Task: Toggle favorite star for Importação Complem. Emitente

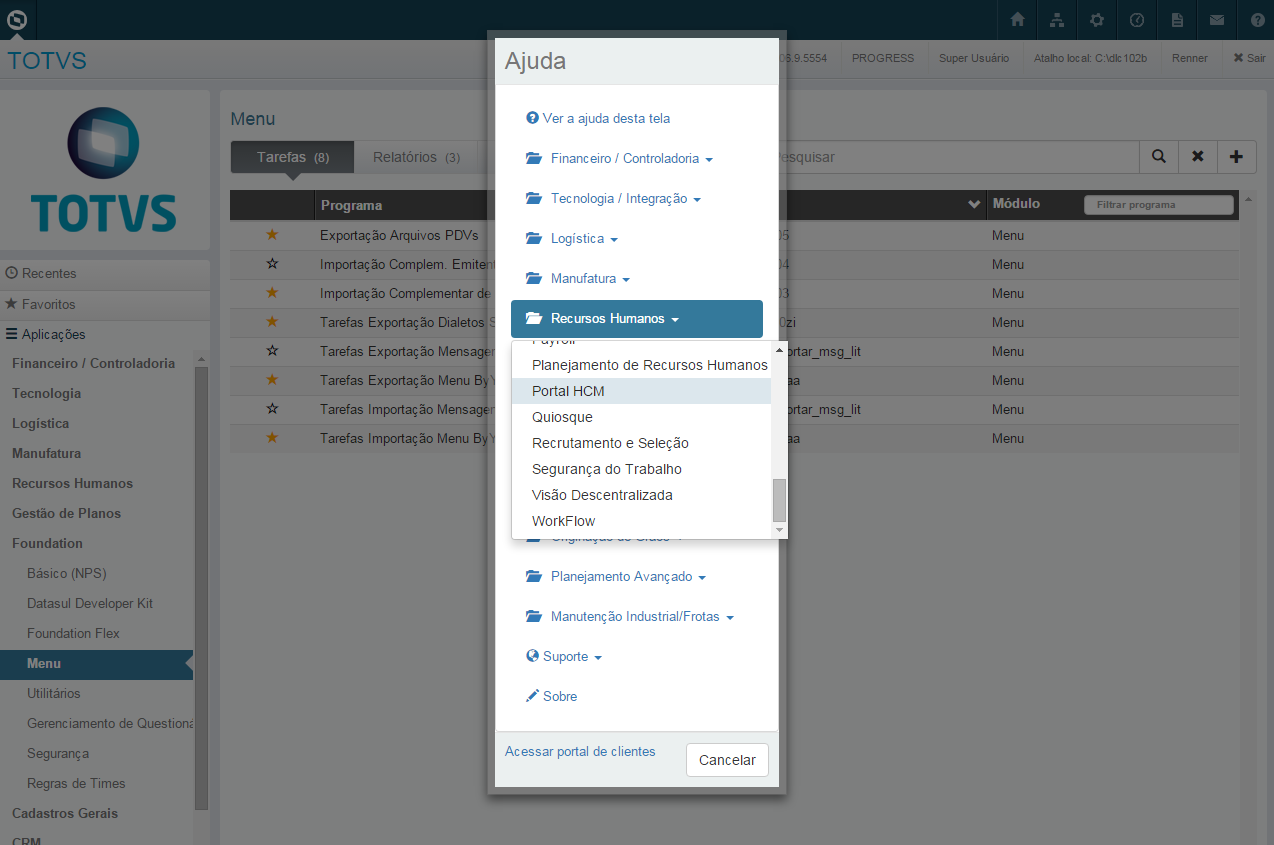Action: click(272, 264)
